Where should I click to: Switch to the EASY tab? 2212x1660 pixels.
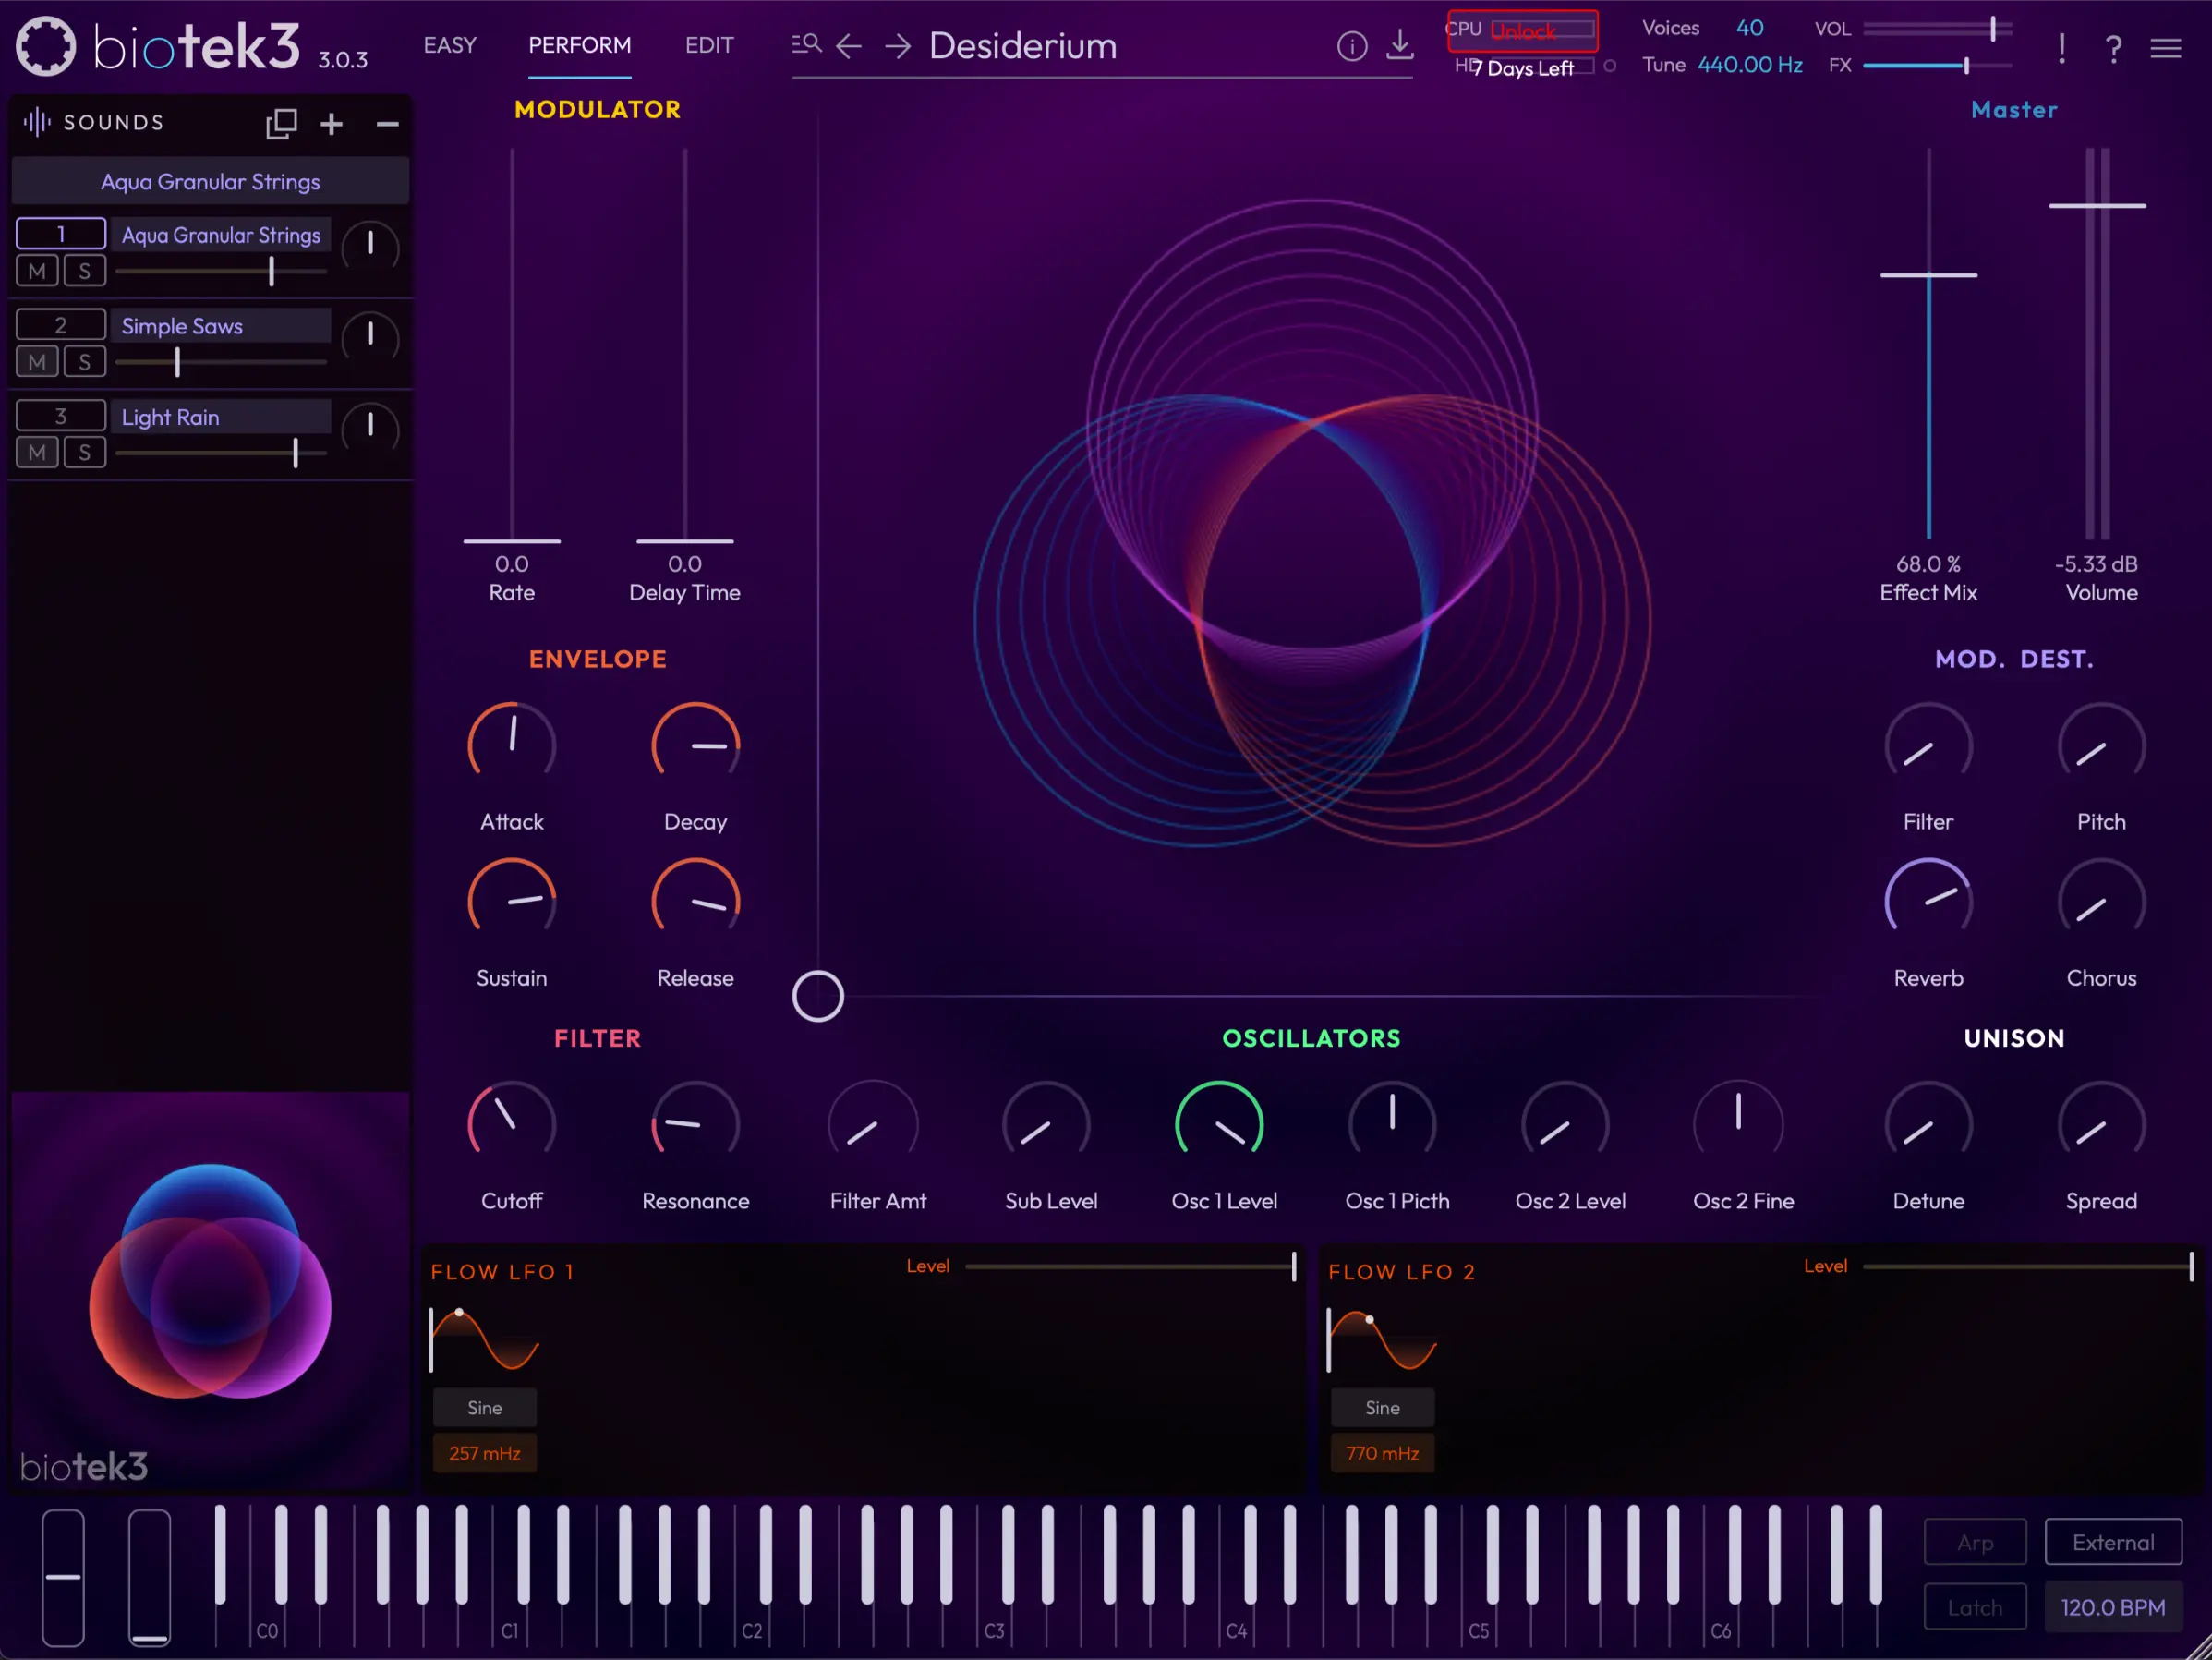point(449,45)
